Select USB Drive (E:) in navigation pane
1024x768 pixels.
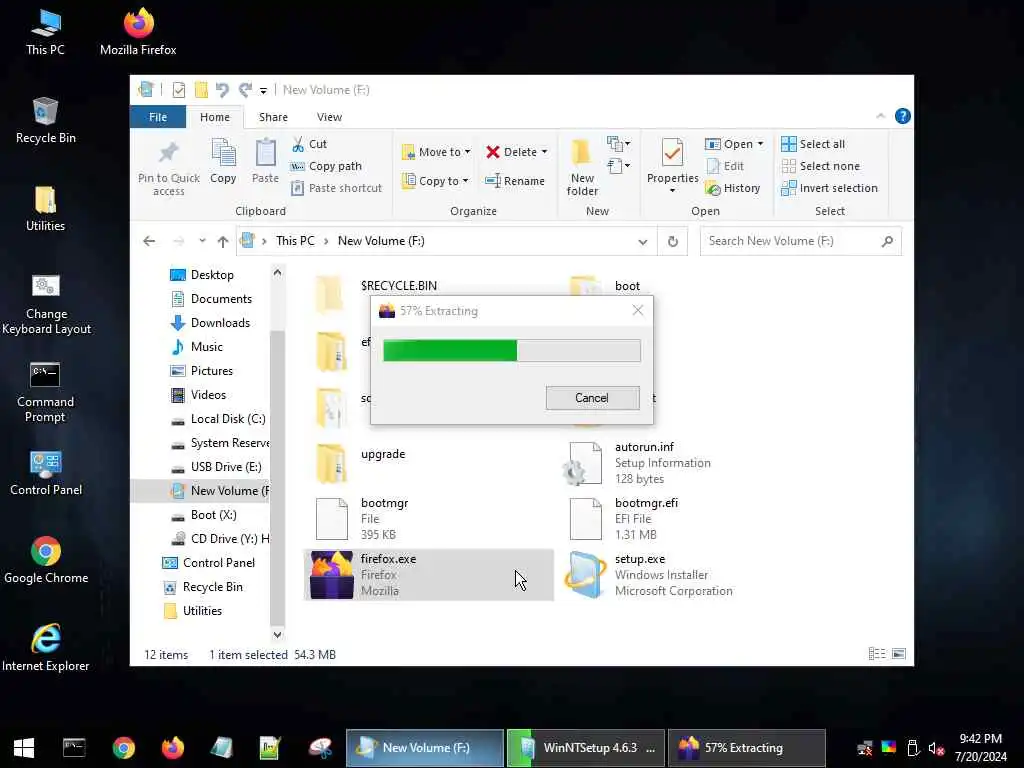coord(217,467)
